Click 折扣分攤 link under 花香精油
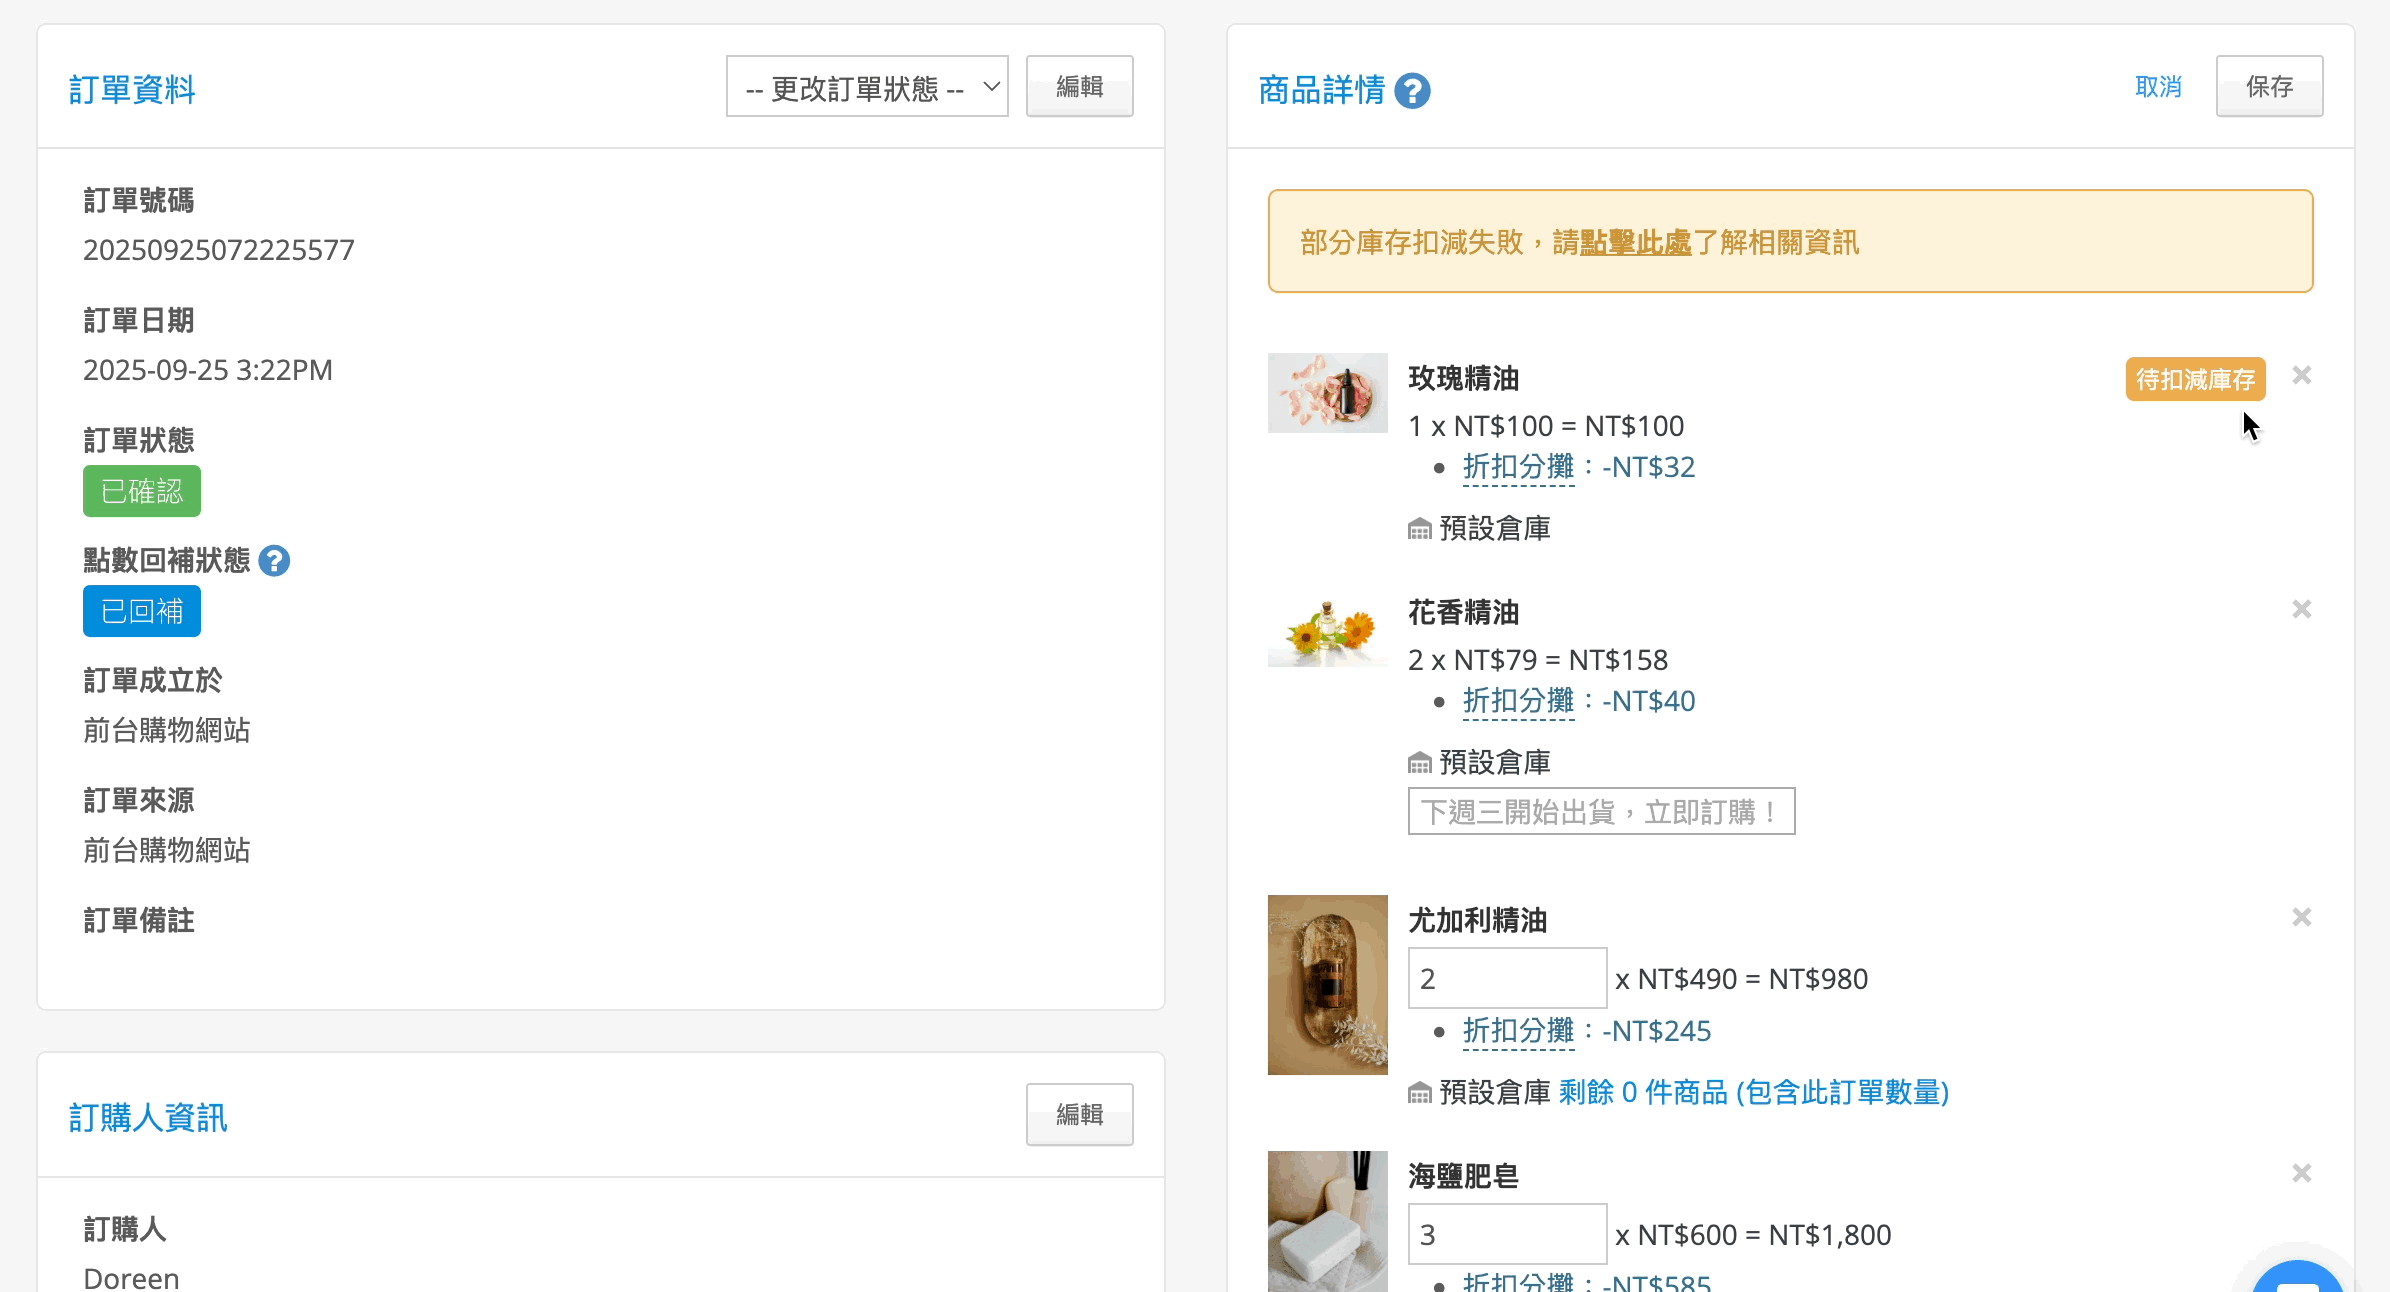 (1518, 701)
